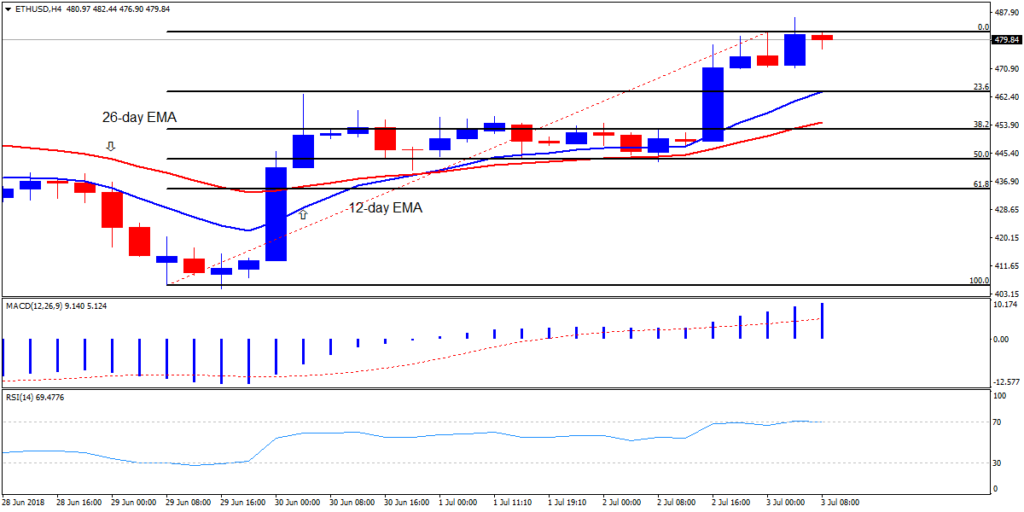Click the 0.0 Fibonacci level label
This screenshot has height=512, width=1024.
tap(982, 27)
